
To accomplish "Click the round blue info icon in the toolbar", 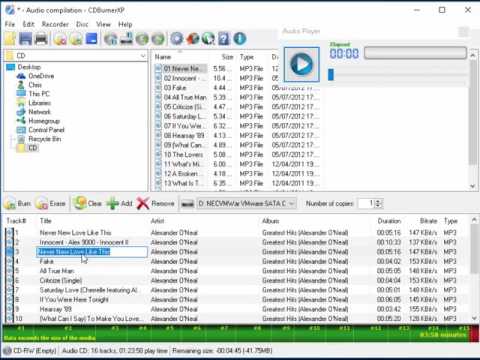I will pyautogui.click(x=240, y=39).
